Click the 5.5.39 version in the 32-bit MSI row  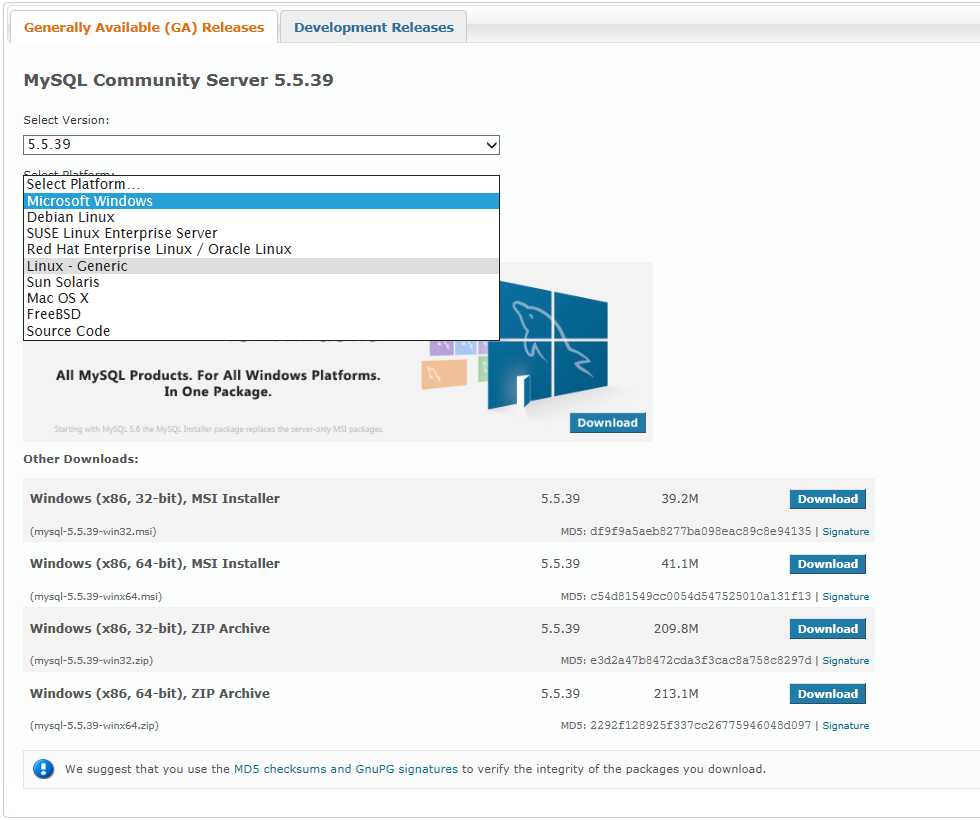tap(560, 499)
